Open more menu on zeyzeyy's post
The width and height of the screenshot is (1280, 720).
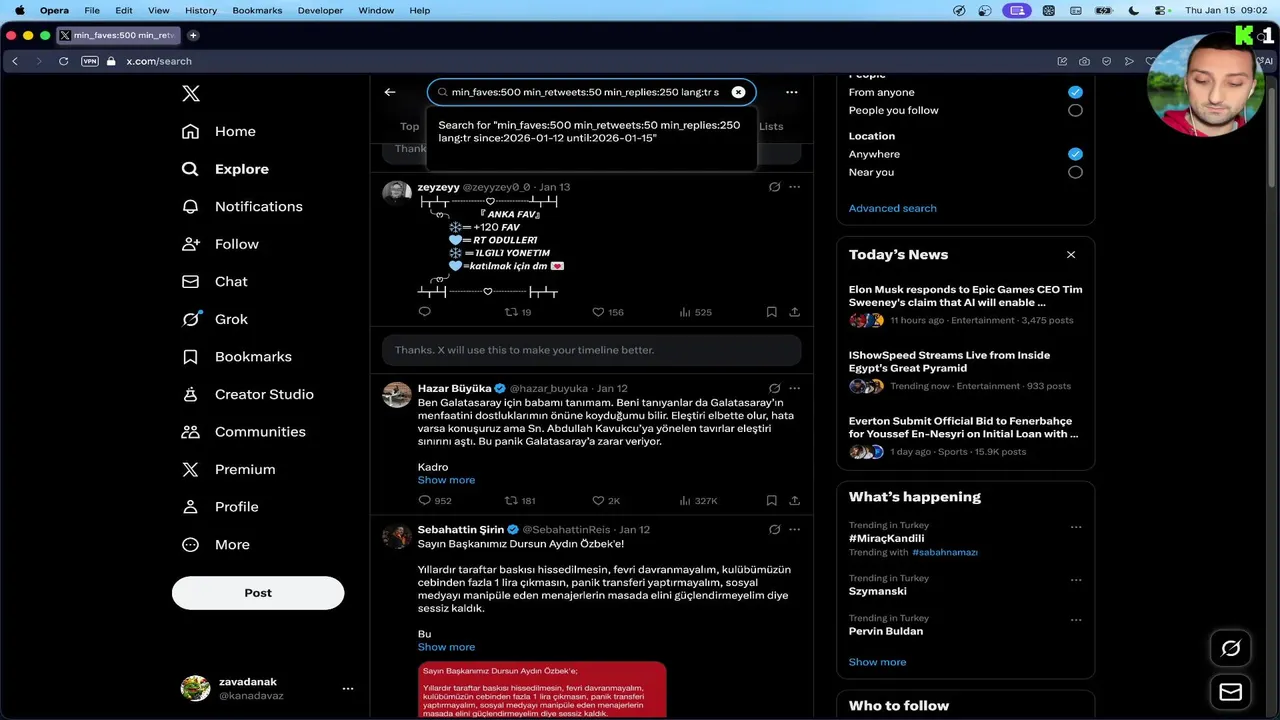pyautogui.click(x=794, y=187)
